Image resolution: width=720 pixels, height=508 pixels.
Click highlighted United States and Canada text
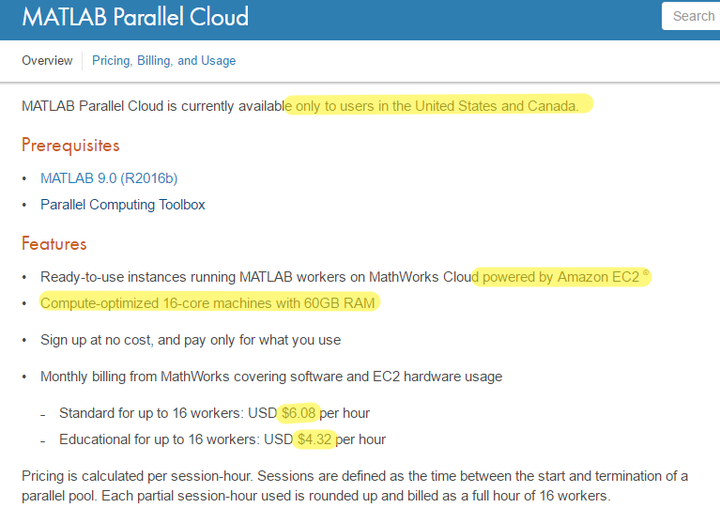click(437, 105)
